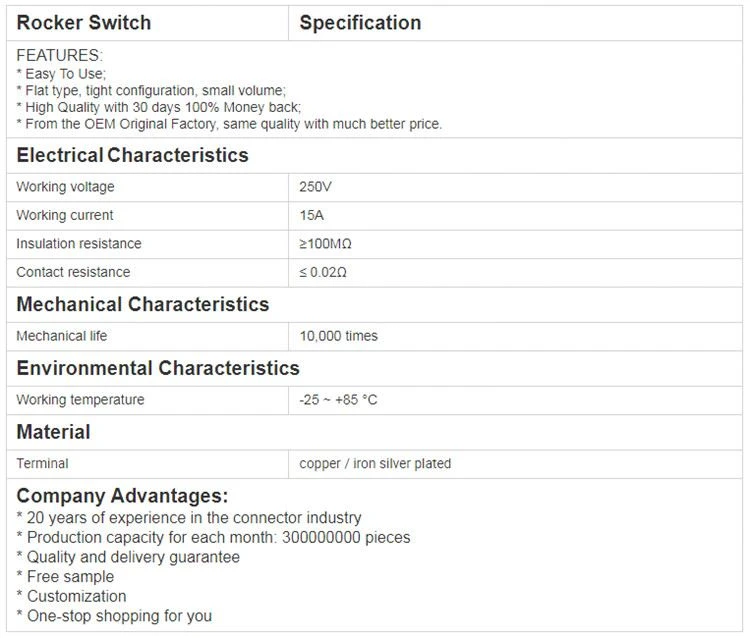Select the 10,000 times value
The width and height of the screenshot is (750, 638).
339,336
